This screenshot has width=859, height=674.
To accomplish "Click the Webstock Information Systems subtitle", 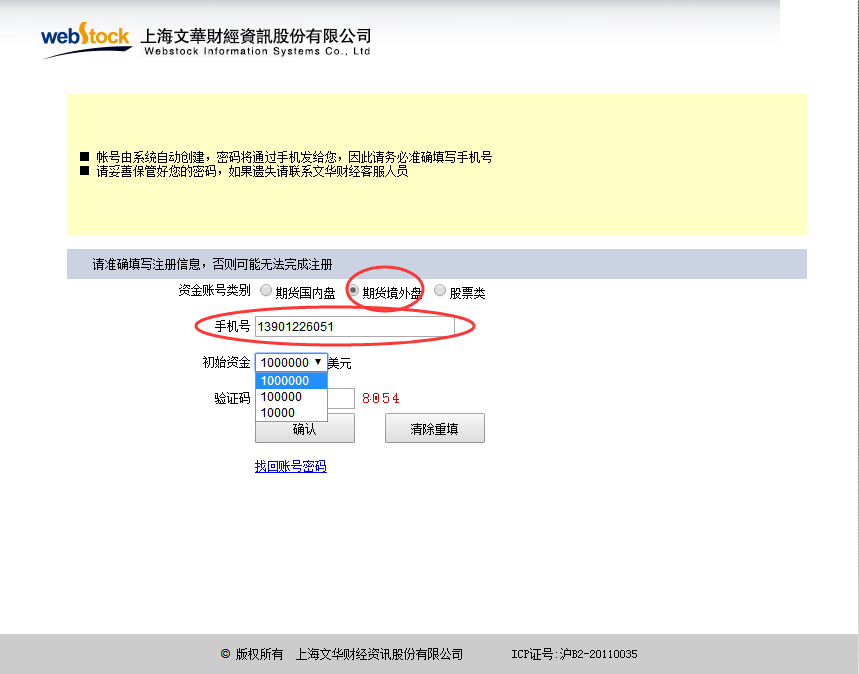I will click(x=257, y=52).
